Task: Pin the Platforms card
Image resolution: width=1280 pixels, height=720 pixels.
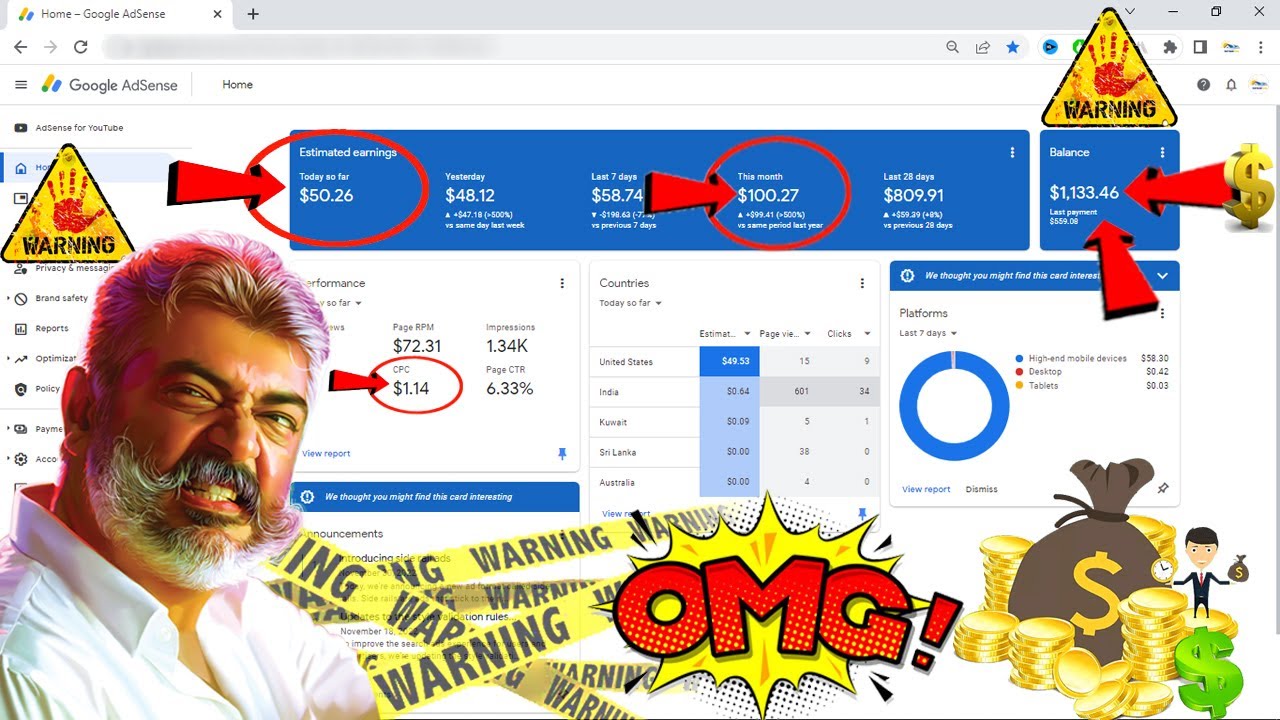Action: [x=1162, y=489]
